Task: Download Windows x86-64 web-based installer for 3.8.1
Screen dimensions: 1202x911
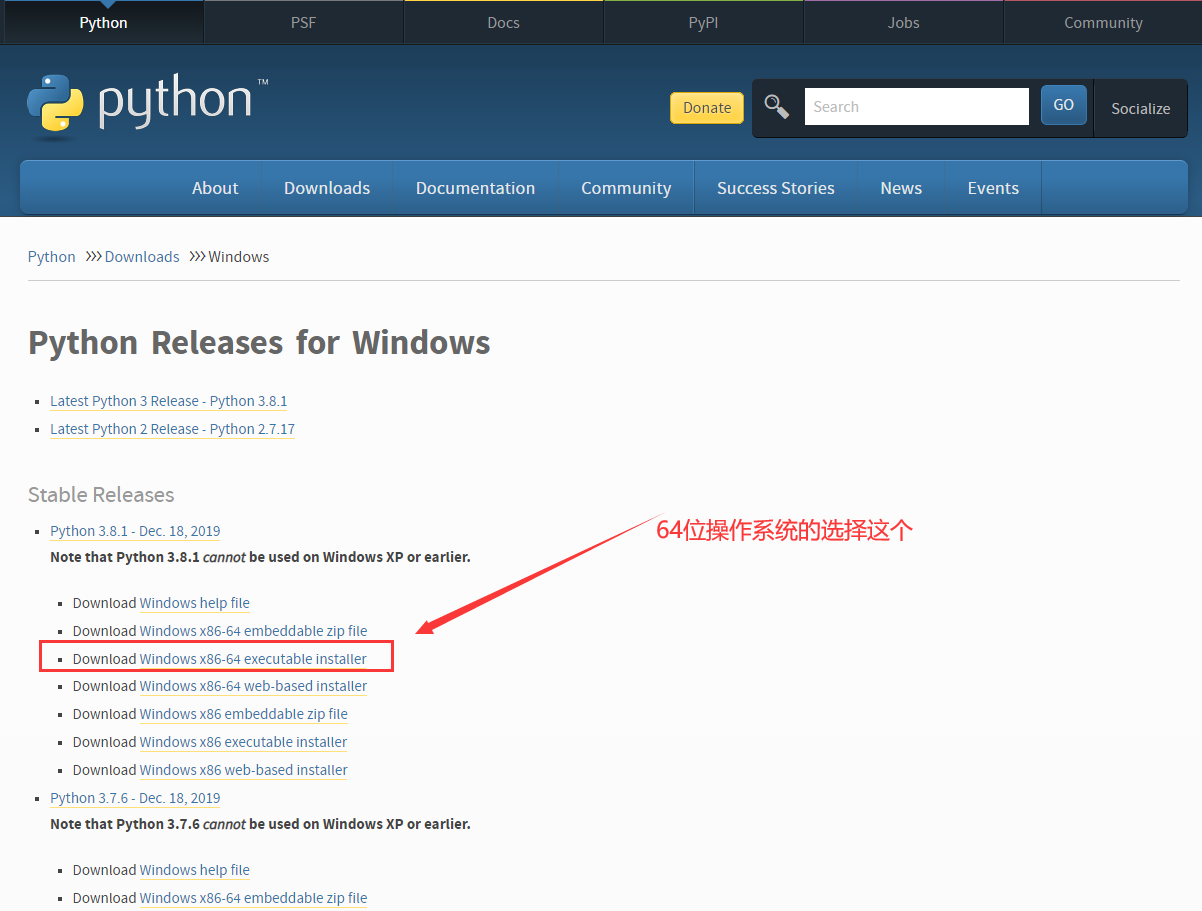Action: [x=253, y=686]
